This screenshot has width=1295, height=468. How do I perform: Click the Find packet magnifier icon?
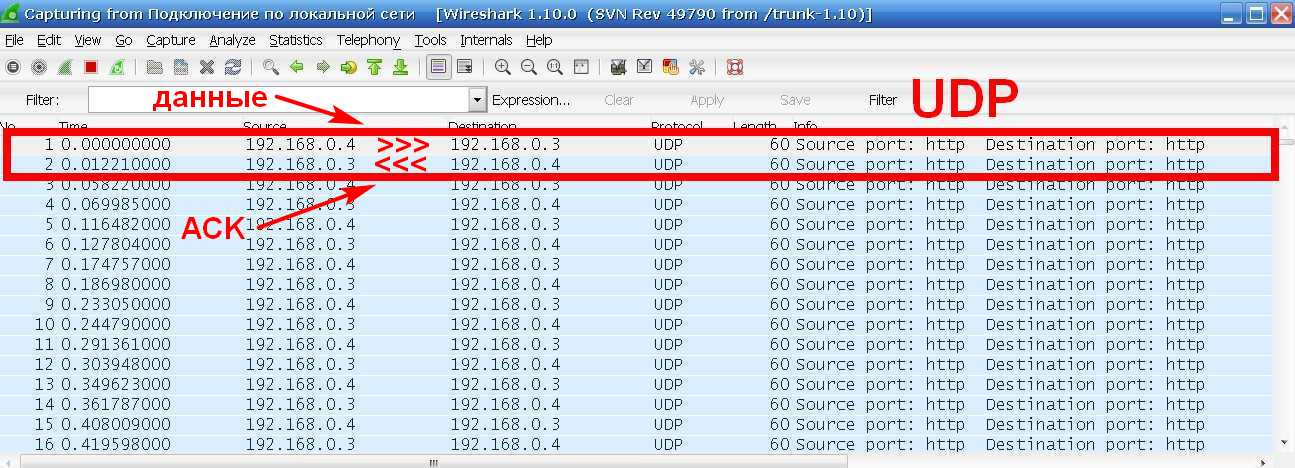(271, 67)
